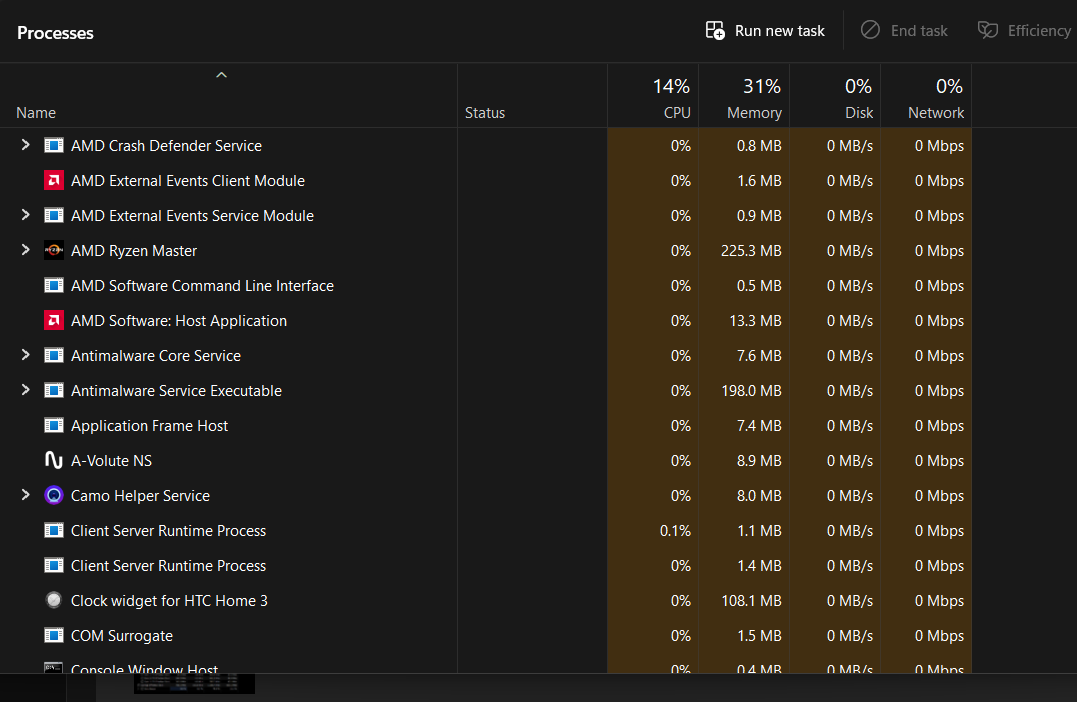
Task: Sort processes by the Memory column
Action: tap(744, 98)
